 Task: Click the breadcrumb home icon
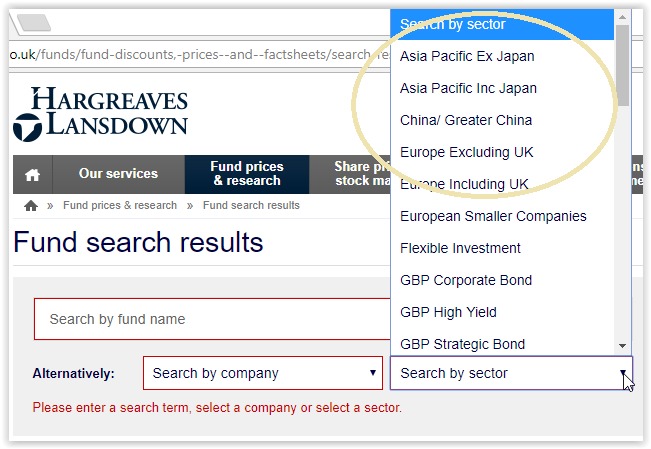pos(31,205)
